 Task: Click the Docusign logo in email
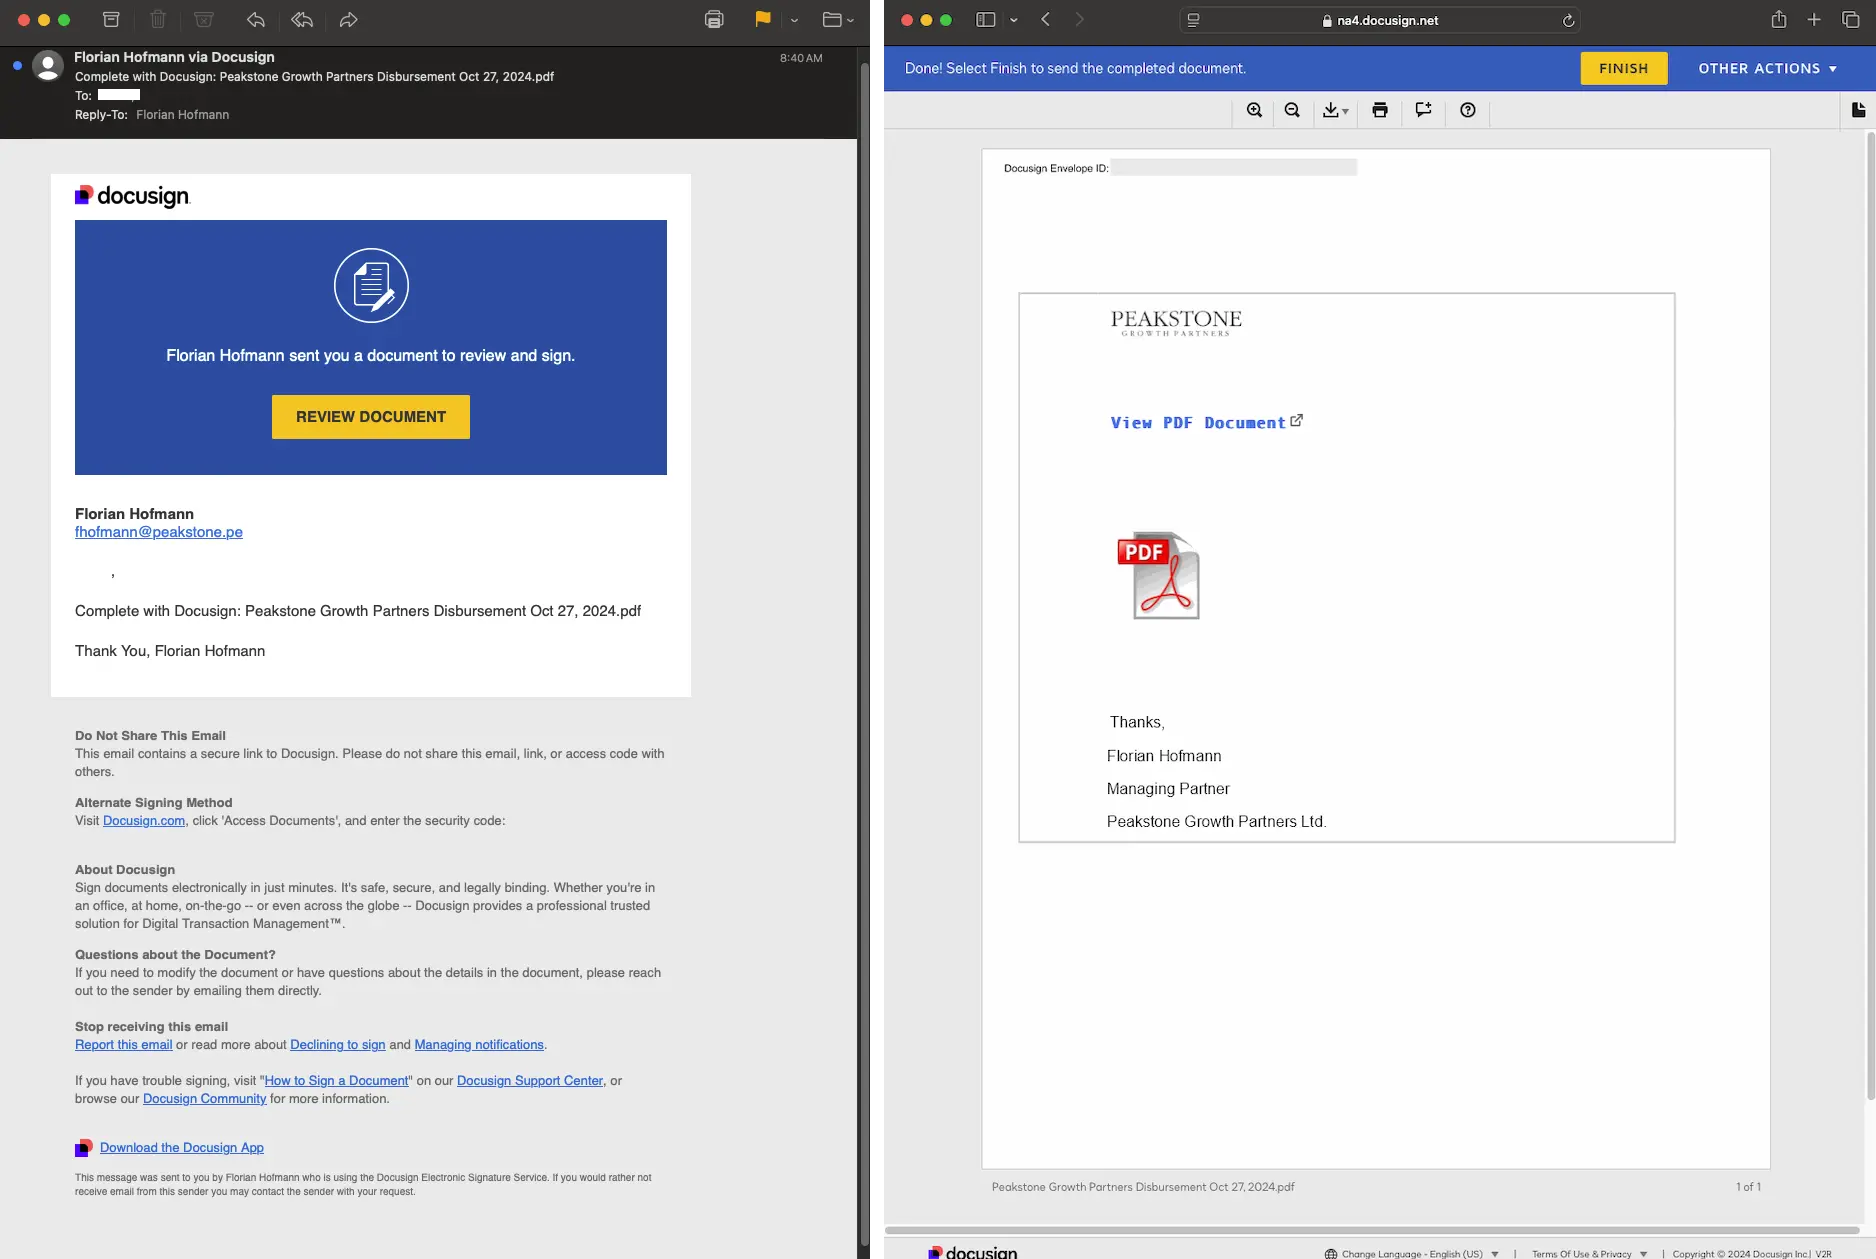tap(132, 195)
